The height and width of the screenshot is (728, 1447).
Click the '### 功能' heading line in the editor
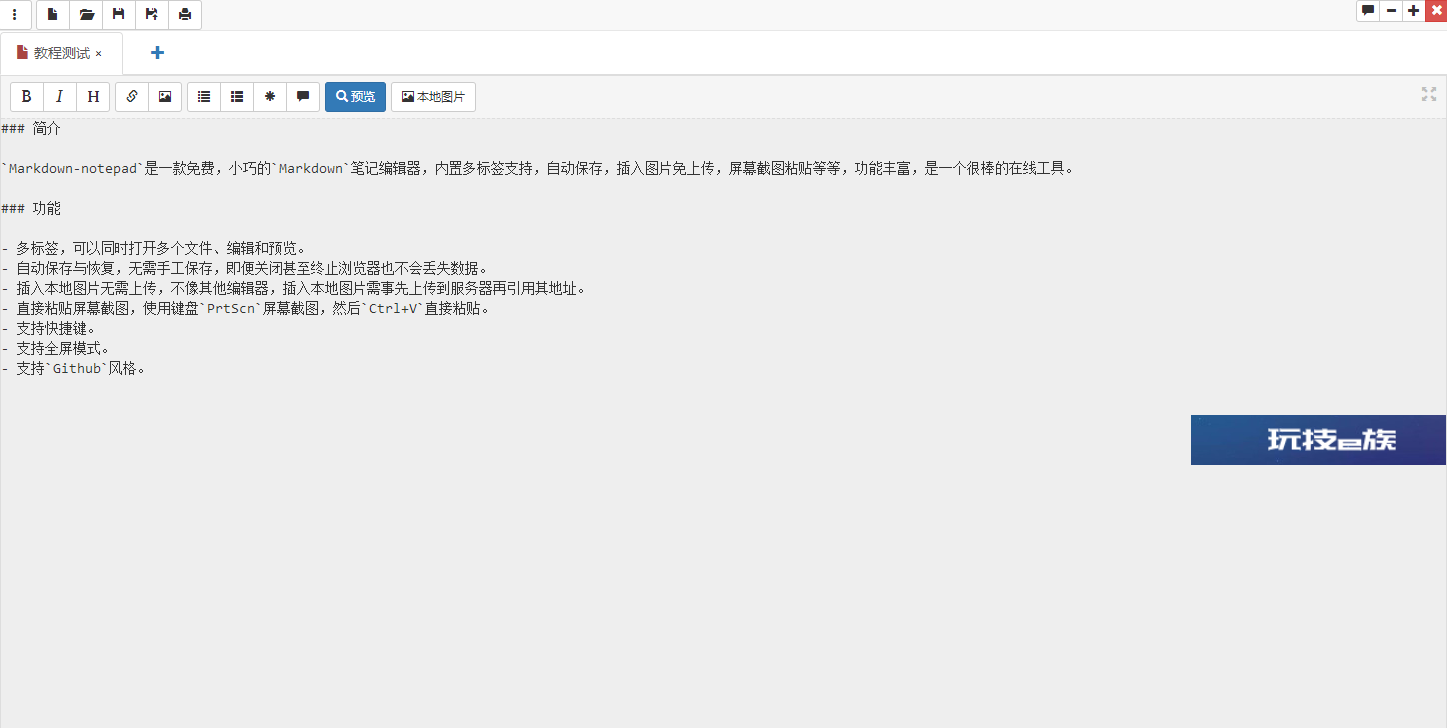[31, 209]
